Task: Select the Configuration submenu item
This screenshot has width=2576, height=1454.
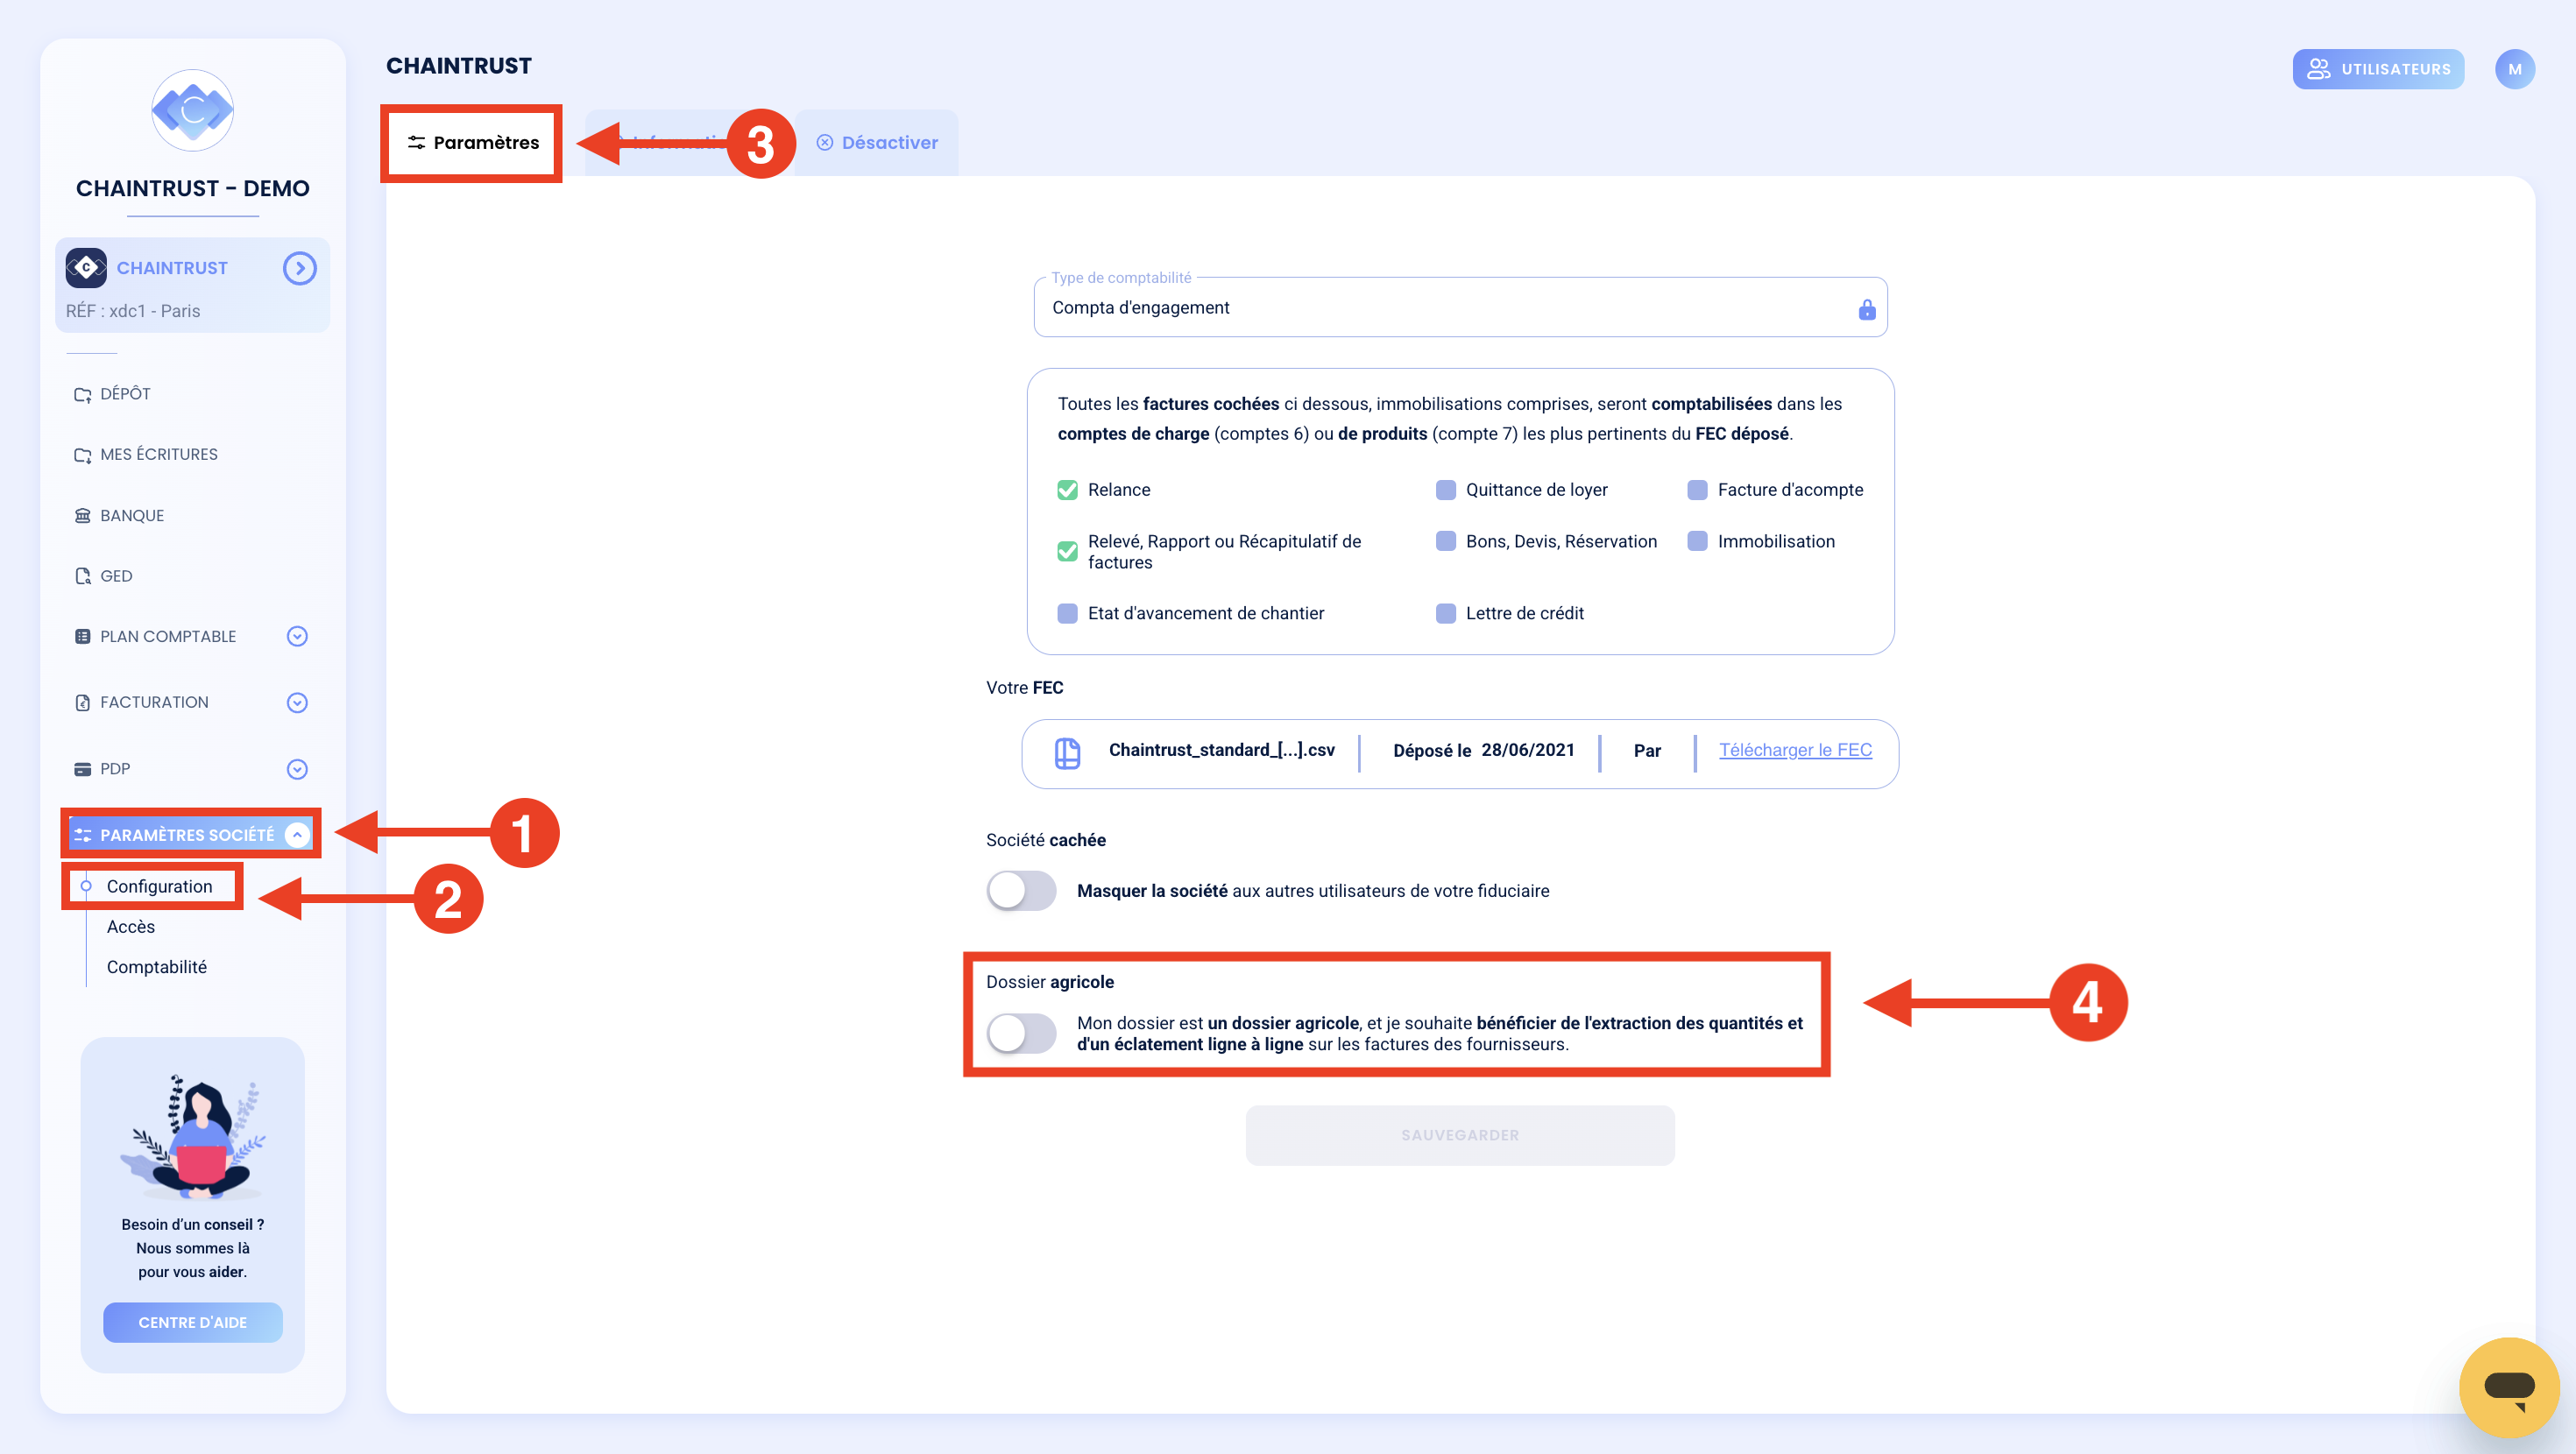Action: [x=159, y=887]
